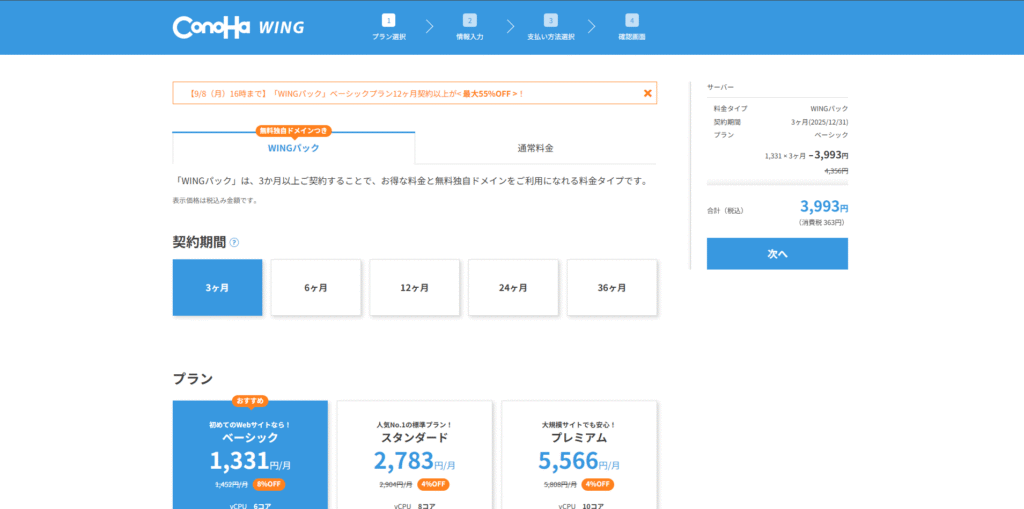
Task: Choose the 12ヶ月 contract period
Action: (x=415, y=287)
